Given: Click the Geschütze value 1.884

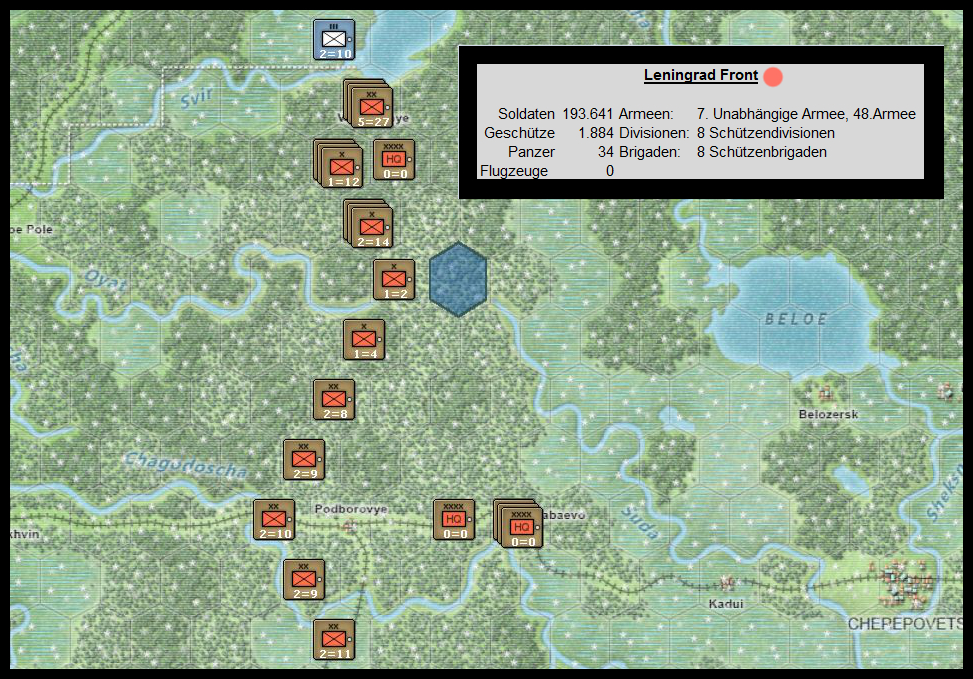Looking at the screenshot, I should 596,133.
